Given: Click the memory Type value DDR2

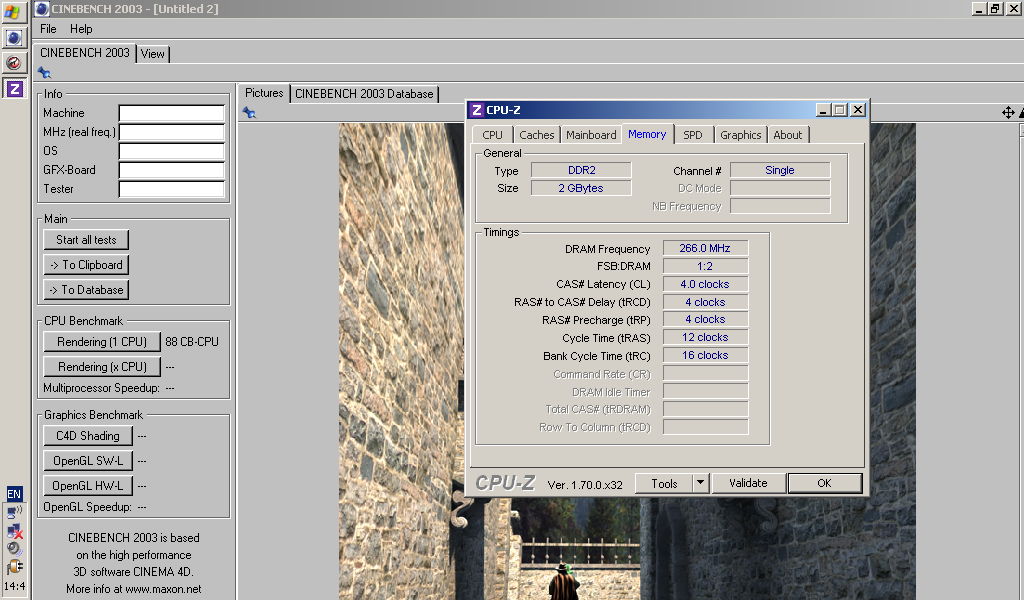Looking at the screenshot, I should coord(581,170).
